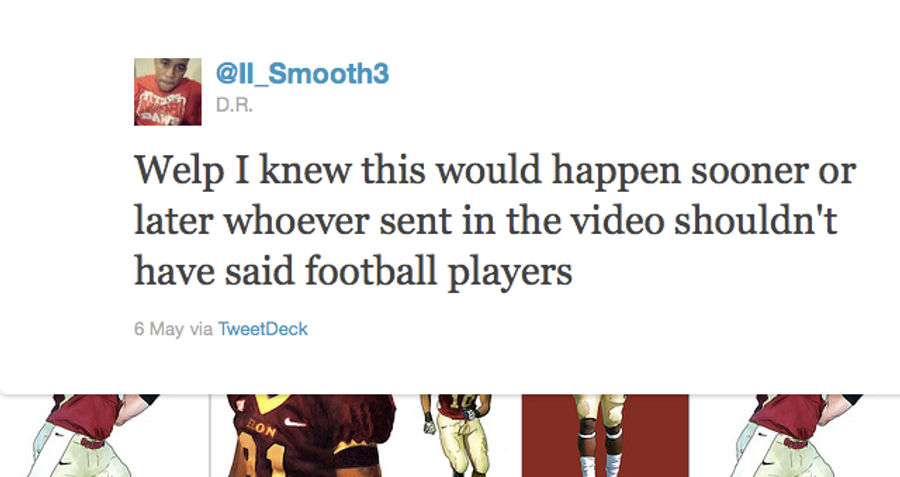Click the via label beside TweetDeck
This screenshot has height=477, width=900.
pyautogui.click(x=201, y=329)
